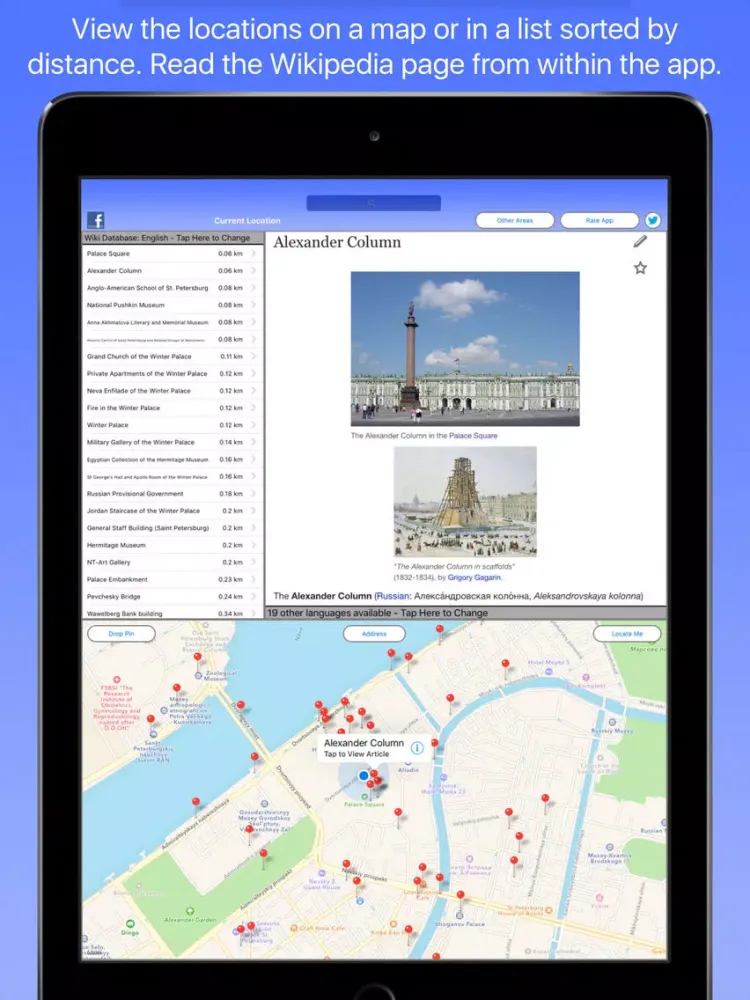This screenshot has width=750, height=1000.
Task: Open the Facebook share icon
Action: pos(96,220)
